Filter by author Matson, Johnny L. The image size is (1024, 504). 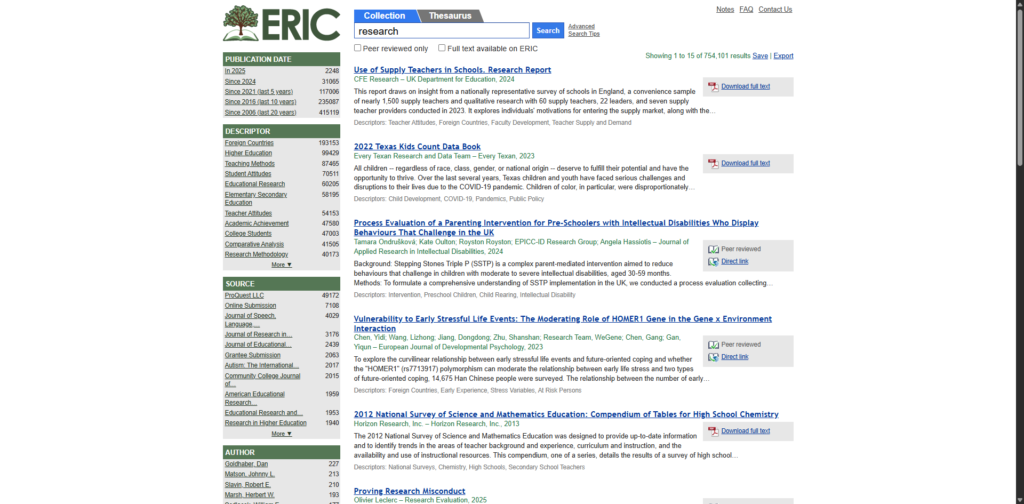click(x=250, y=475)
